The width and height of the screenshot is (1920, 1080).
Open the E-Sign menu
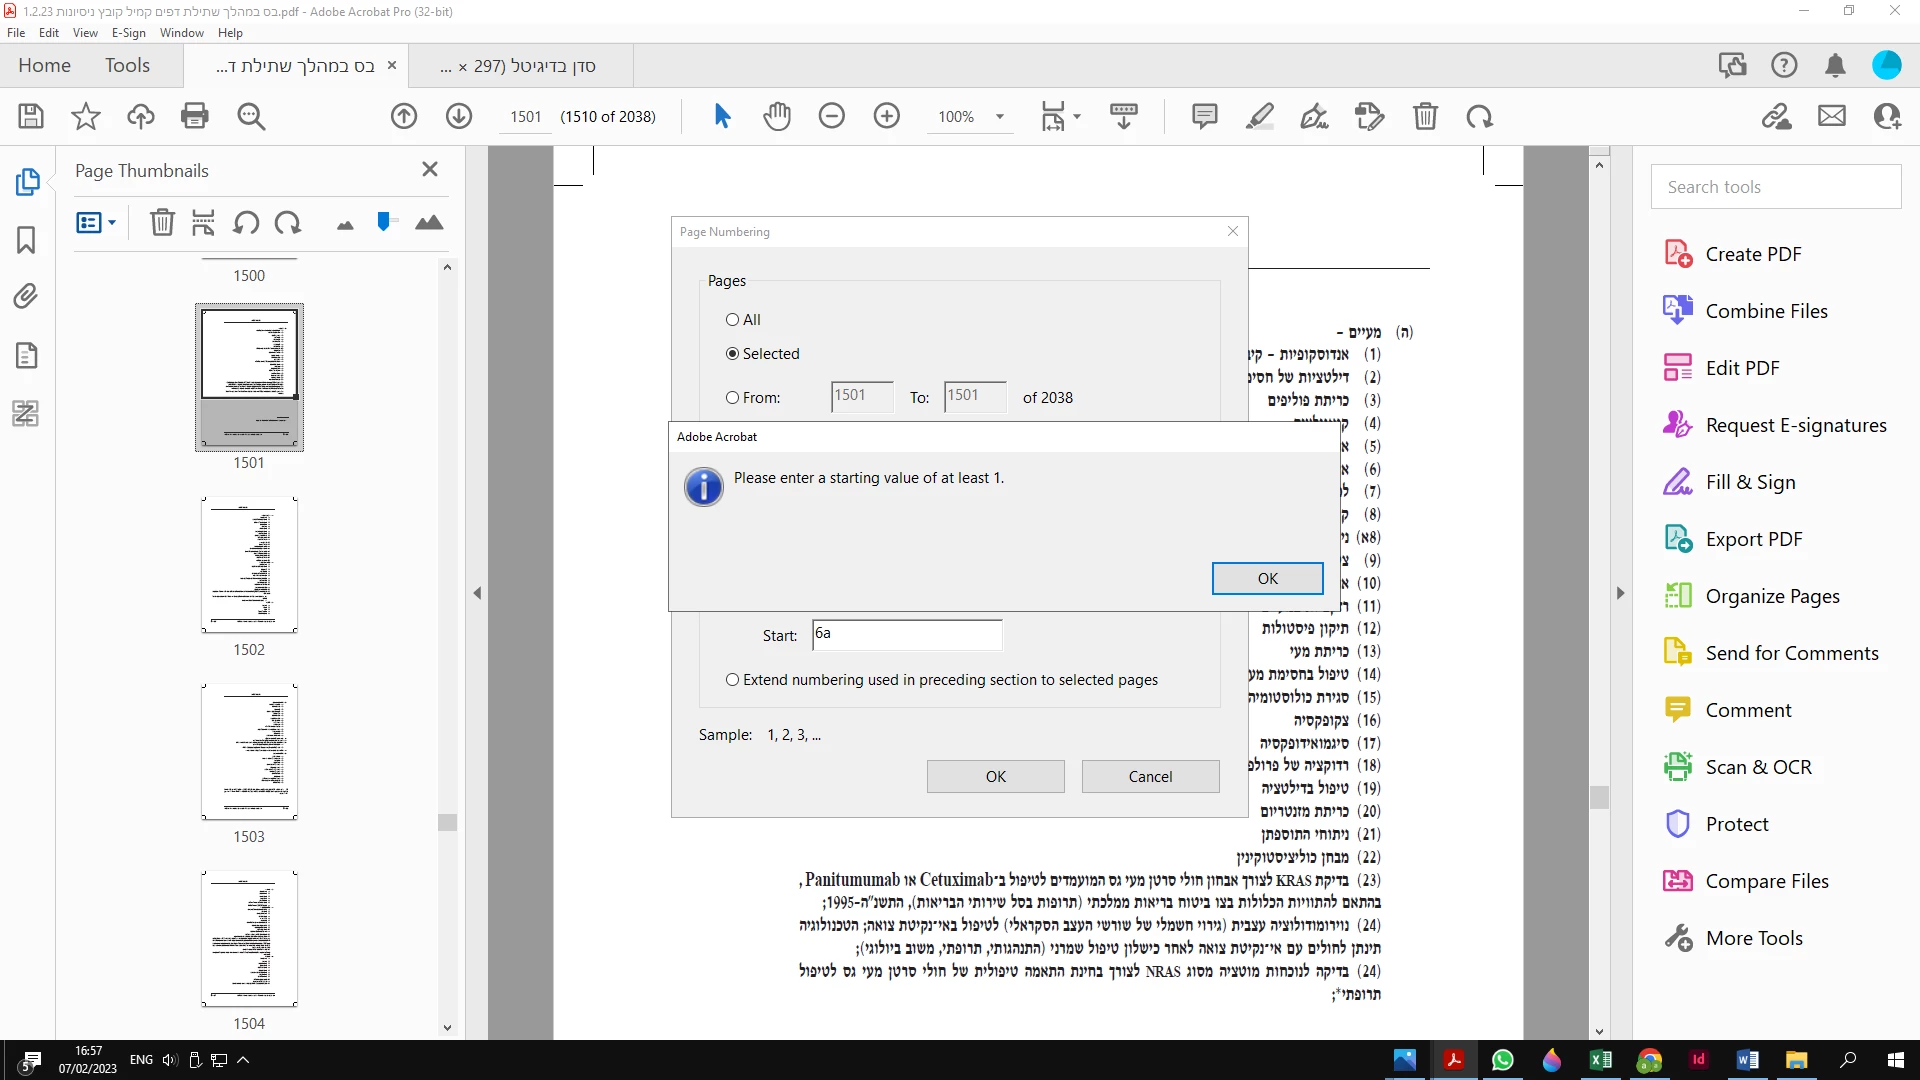click(128, 33)
